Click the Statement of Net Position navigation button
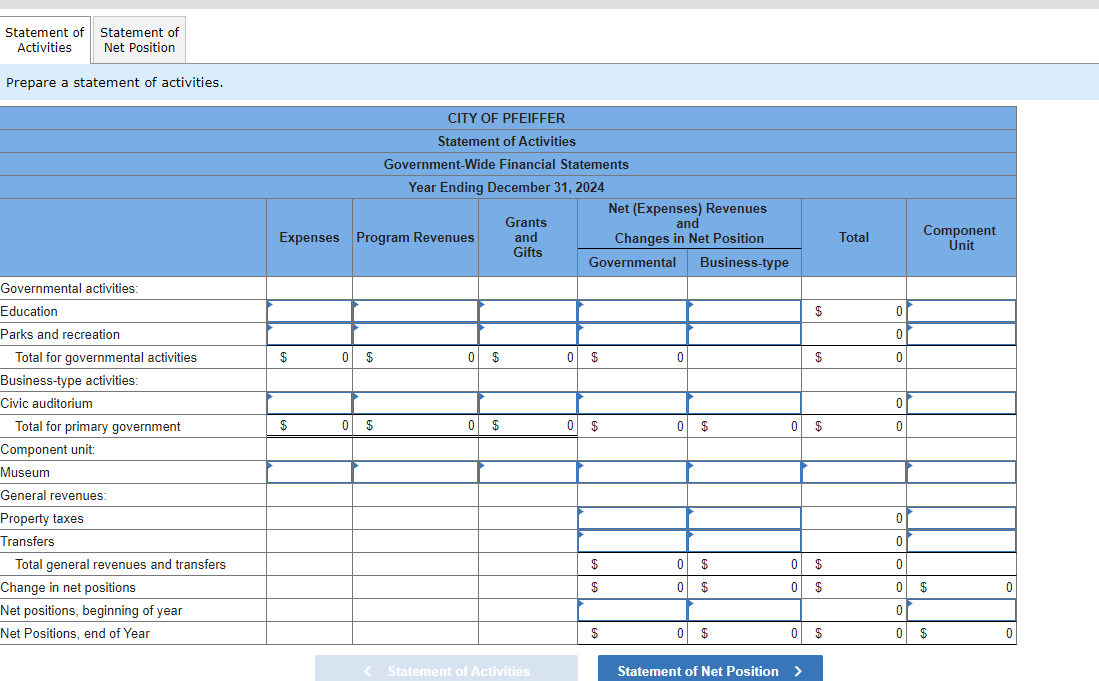The image size is (1099, 681). point(709,668)
